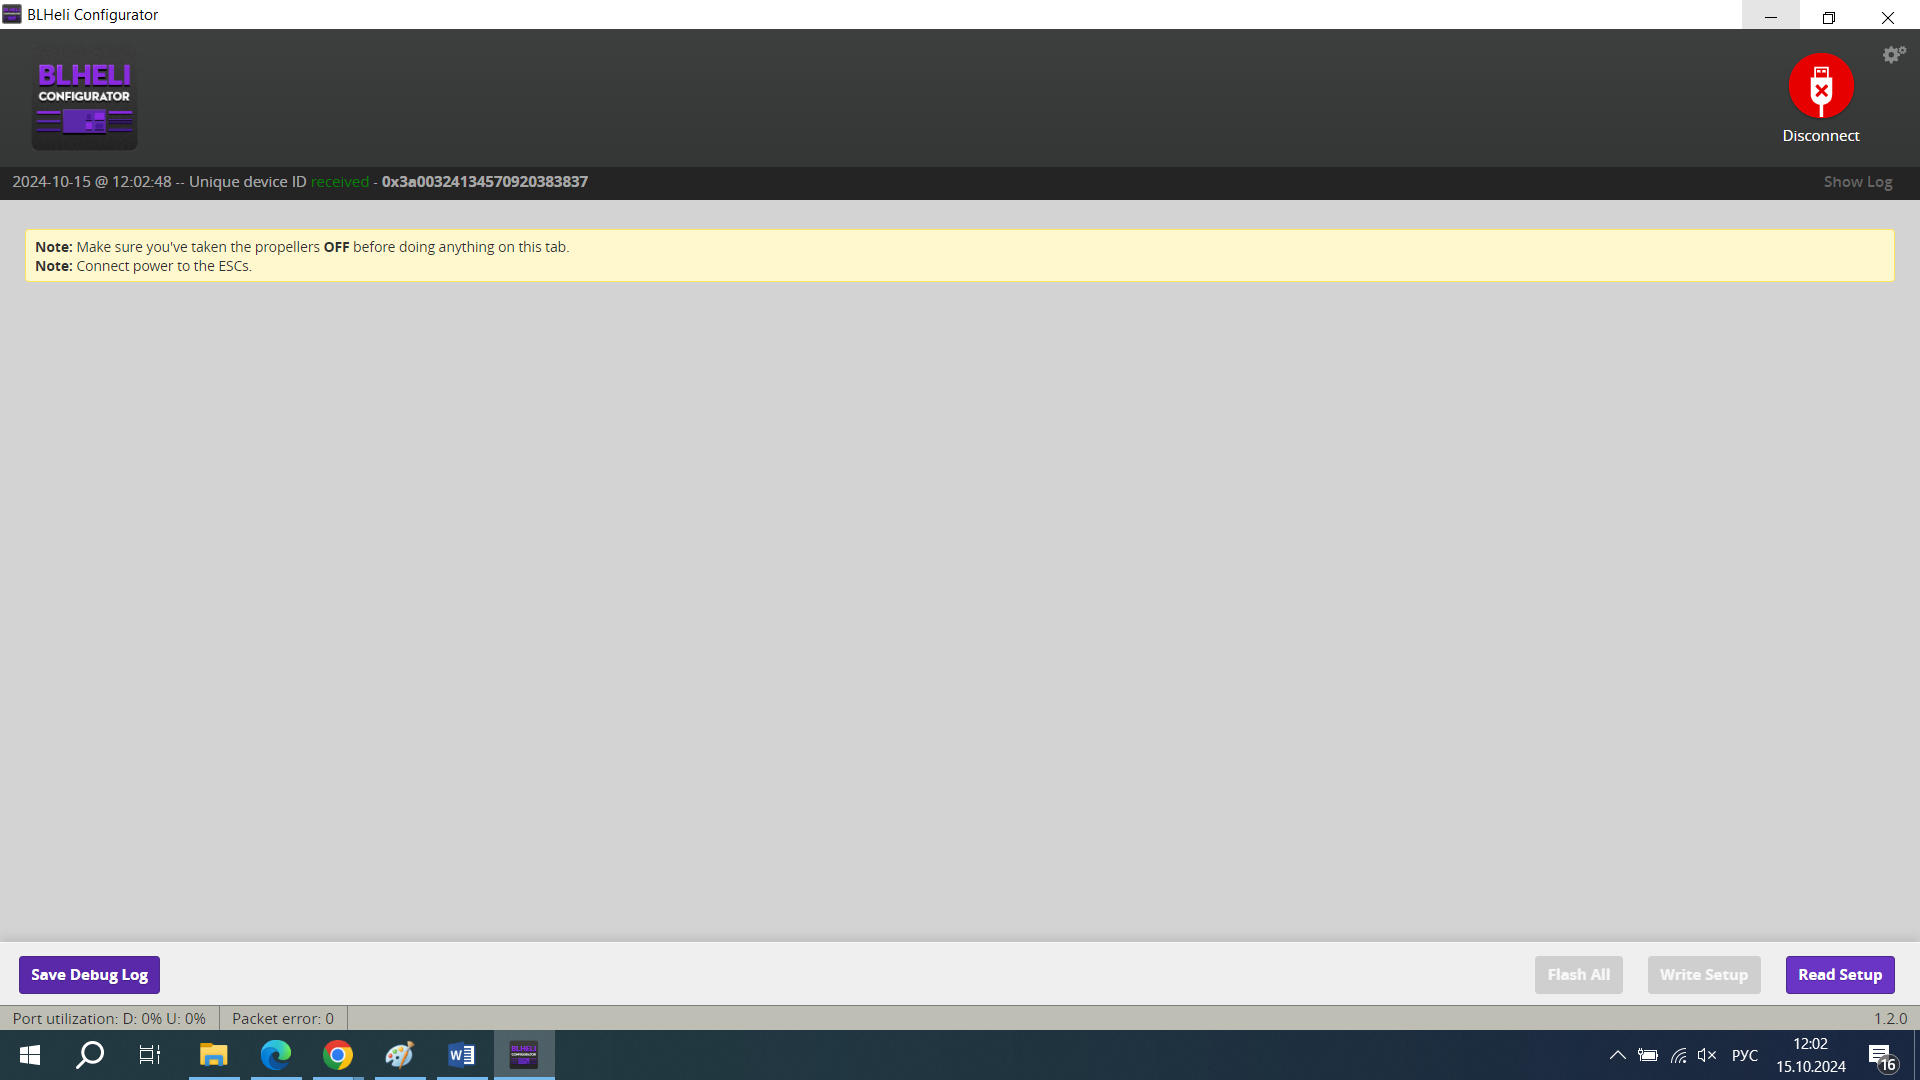Open File Explorer from taskbar
This screenshot has height=1080, width=1920.
[x=213, y=1055]
